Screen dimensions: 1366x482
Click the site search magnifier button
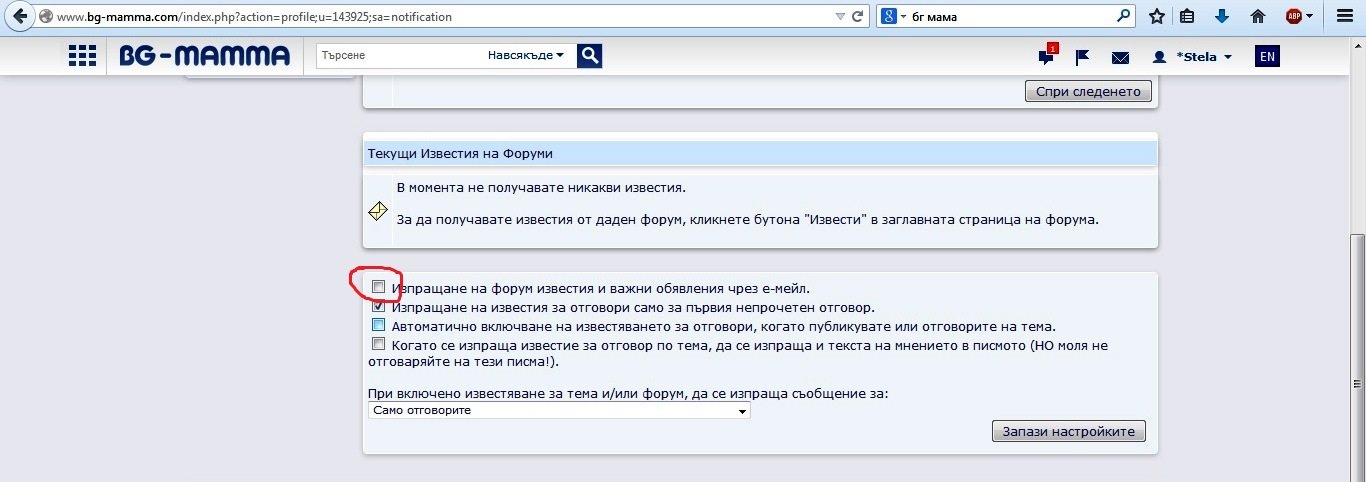coord(590,56)
